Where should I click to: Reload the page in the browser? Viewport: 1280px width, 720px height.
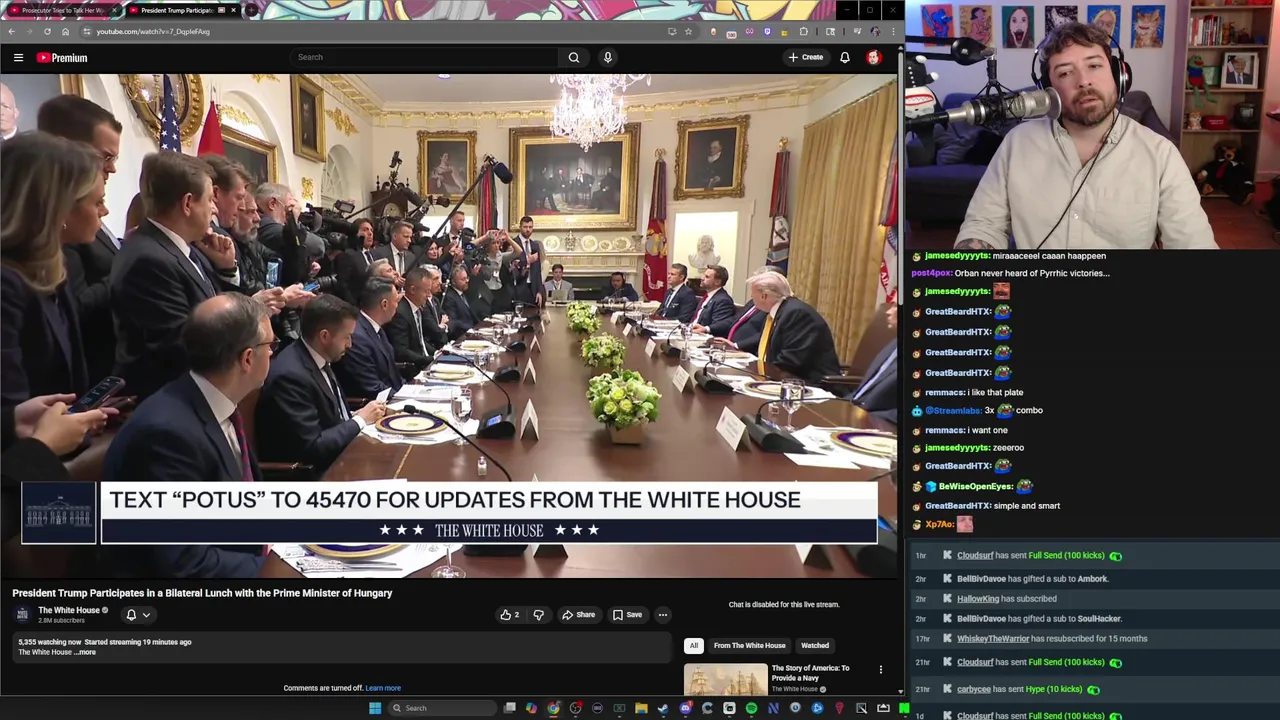pos(47,31)
